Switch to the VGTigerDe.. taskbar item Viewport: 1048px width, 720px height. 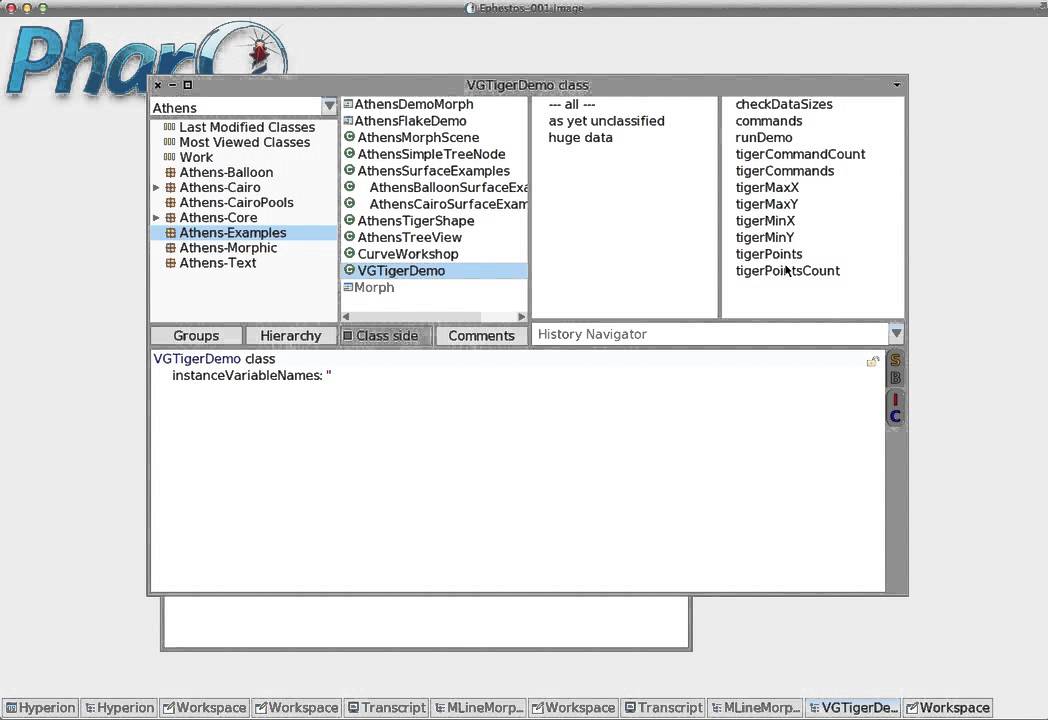853,707
